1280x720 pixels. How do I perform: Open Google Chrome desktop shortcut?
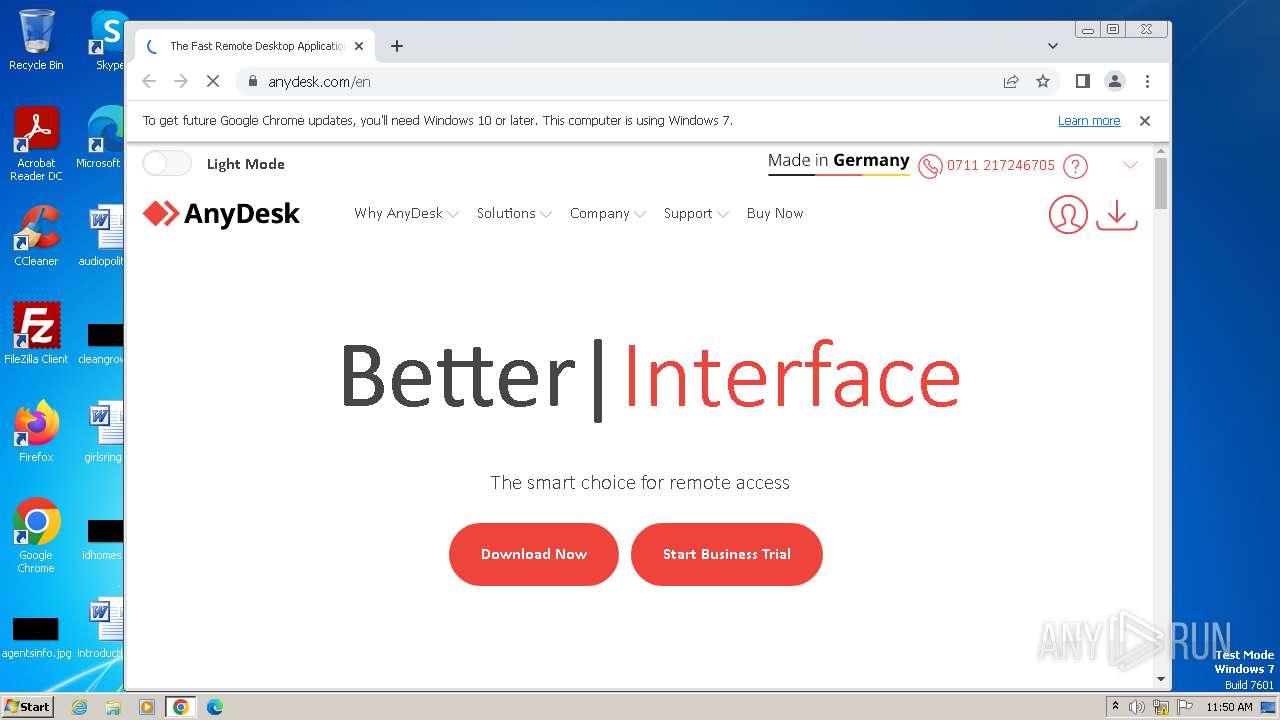point(36,536)
